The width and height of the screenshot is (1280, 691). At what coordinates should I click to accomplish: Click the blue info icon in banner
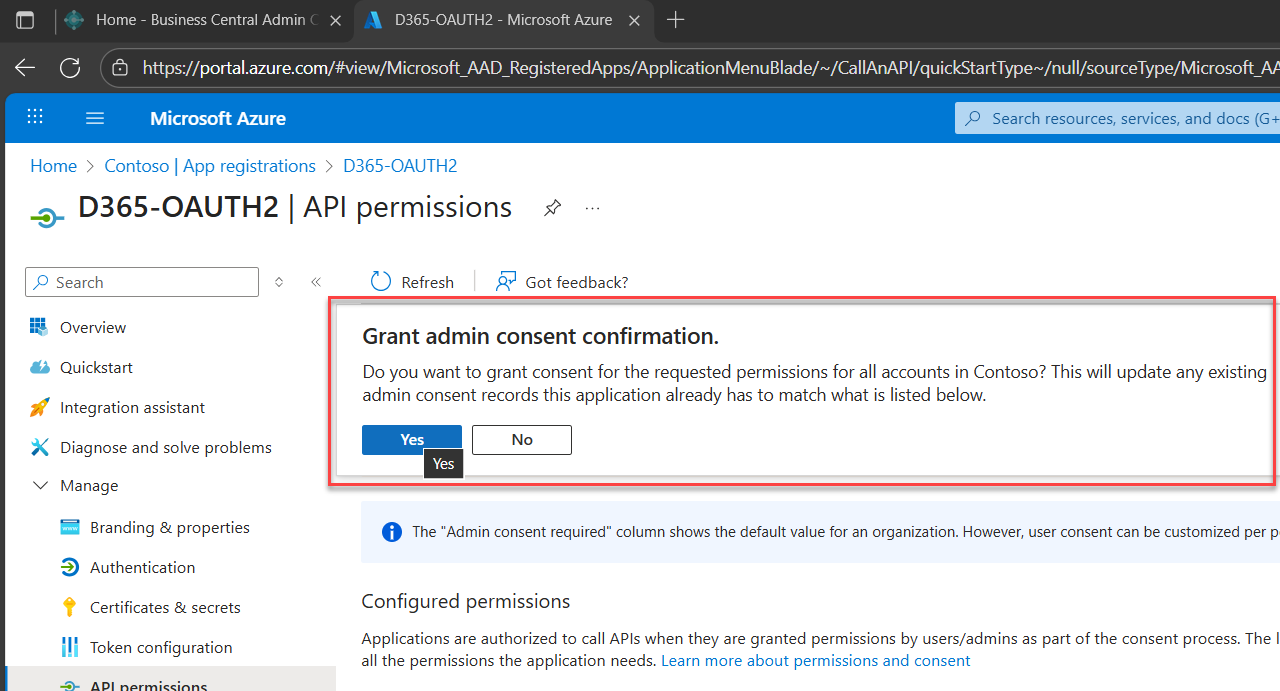click(x=392, y=532)
